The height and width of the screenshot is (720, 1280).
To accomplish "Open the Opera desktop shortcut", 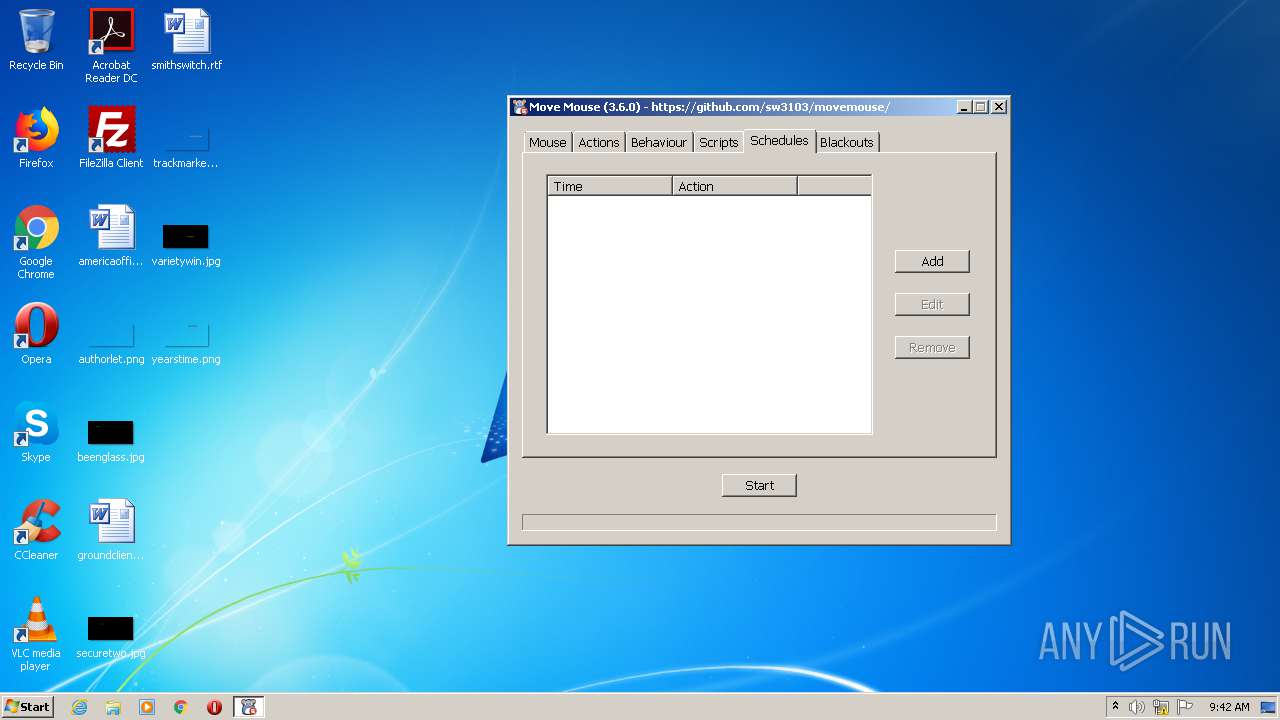I will pyautogui.click(x=36, y=334).
